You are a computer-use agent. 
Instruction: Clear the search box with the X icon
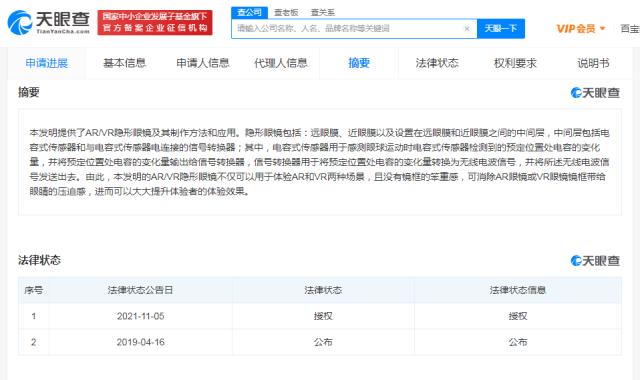tap(467, 29)
